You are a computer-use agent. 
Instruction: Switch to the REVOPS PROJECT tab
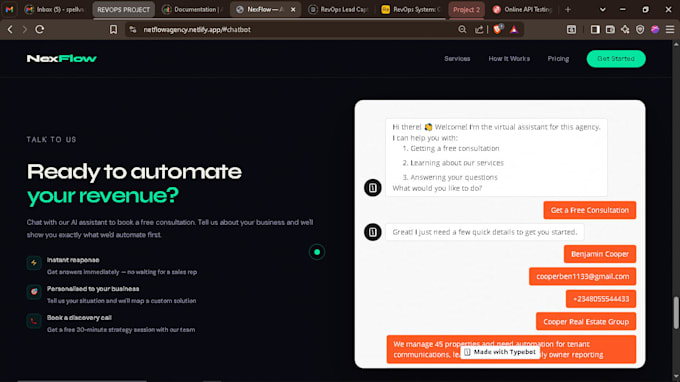[x=124, y=10]
